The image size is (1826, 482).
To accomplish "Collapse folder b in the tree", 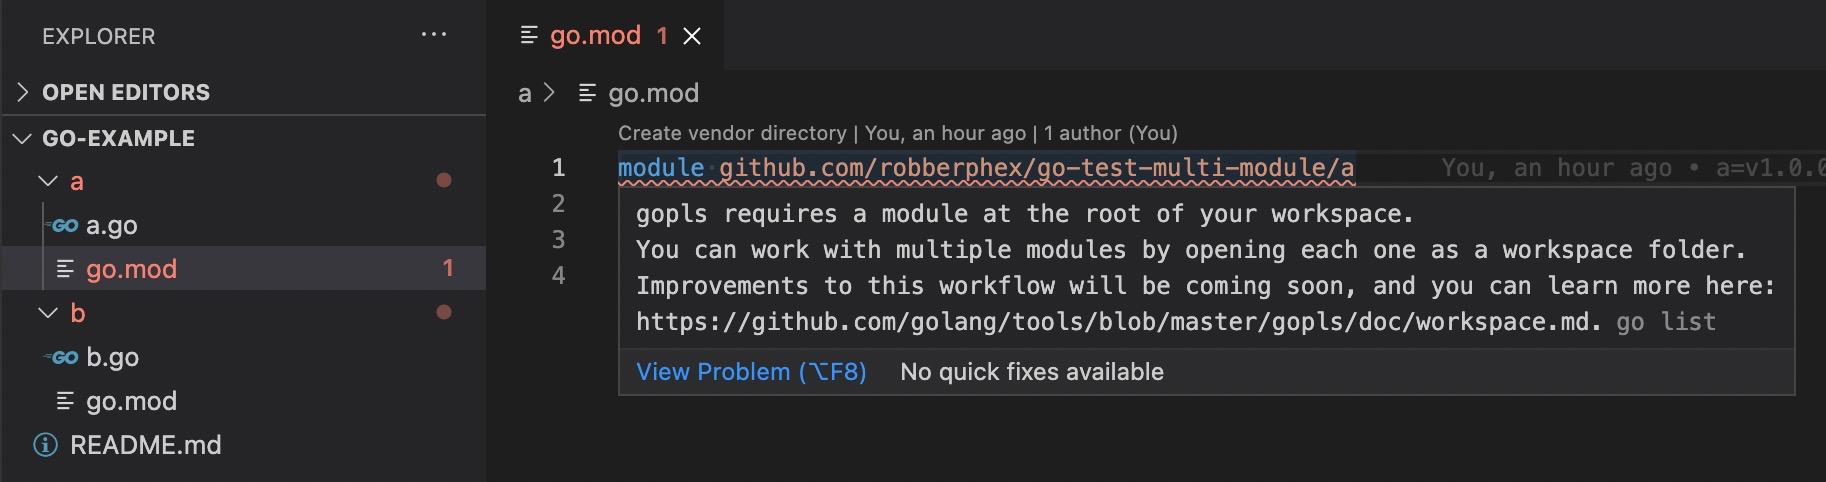I will (47, 313).
